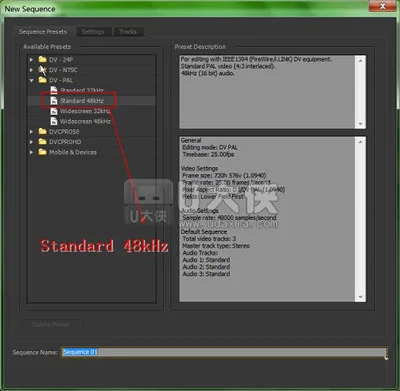The height and width of the screenshot is (391, 400).
Task: Choose the Widescreen 48kHz preset icon
Action: pyautogui.click(x=54, y=121)
